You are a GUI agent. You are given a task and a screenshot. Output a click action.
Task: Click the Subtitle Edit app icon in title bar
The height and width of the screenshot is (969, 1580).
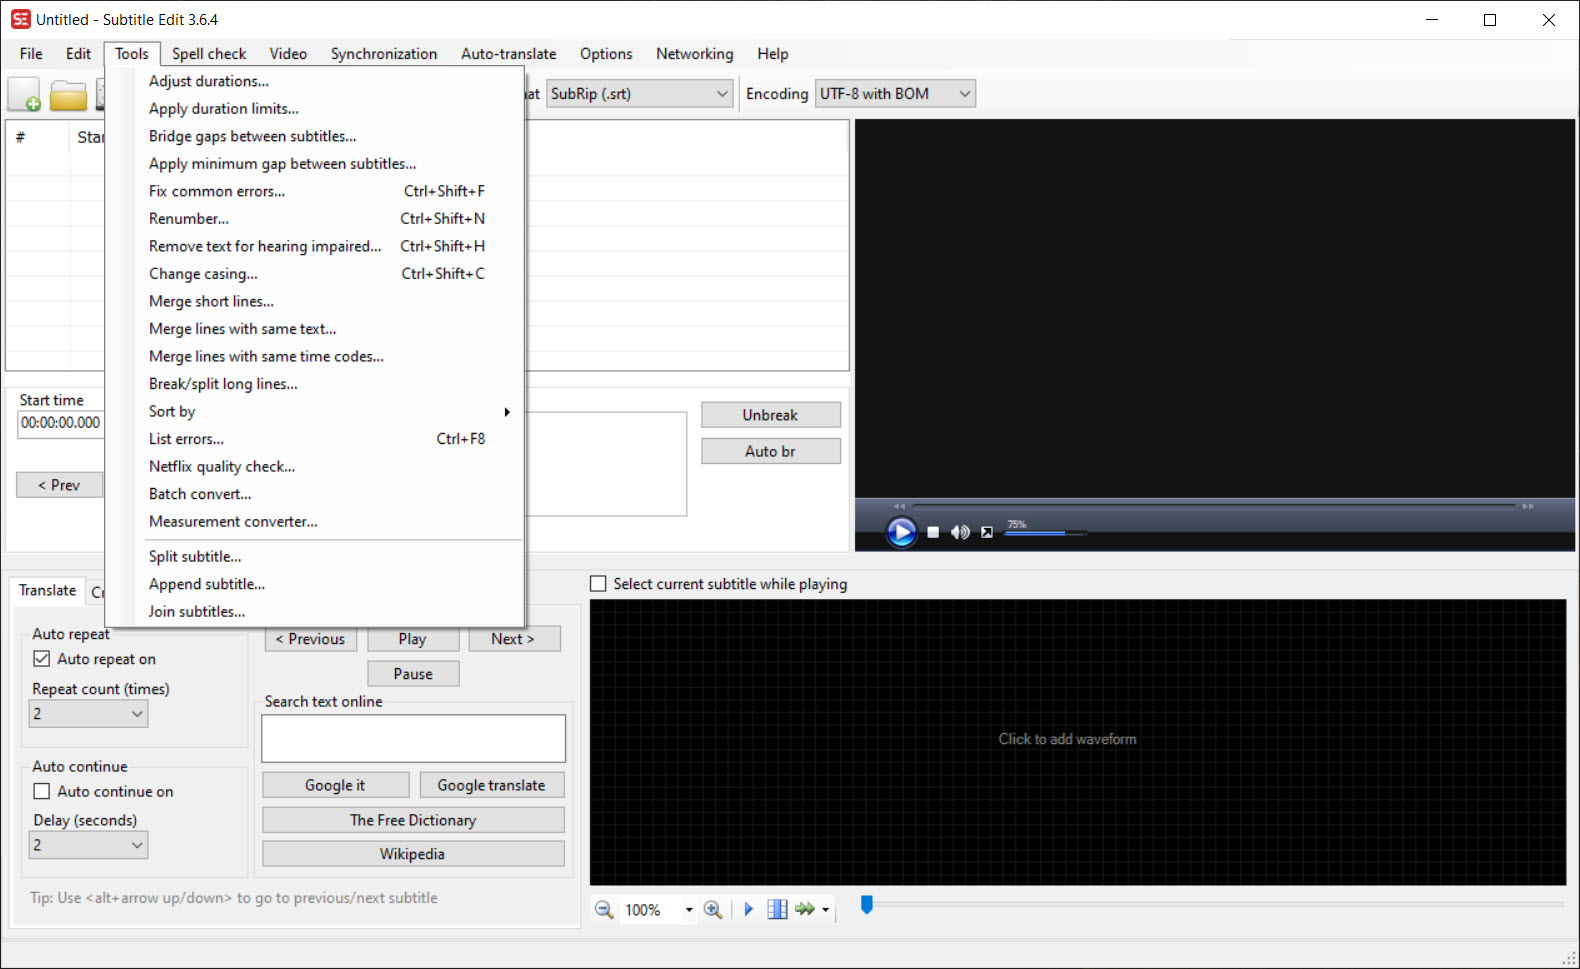[x=20, y=19]
